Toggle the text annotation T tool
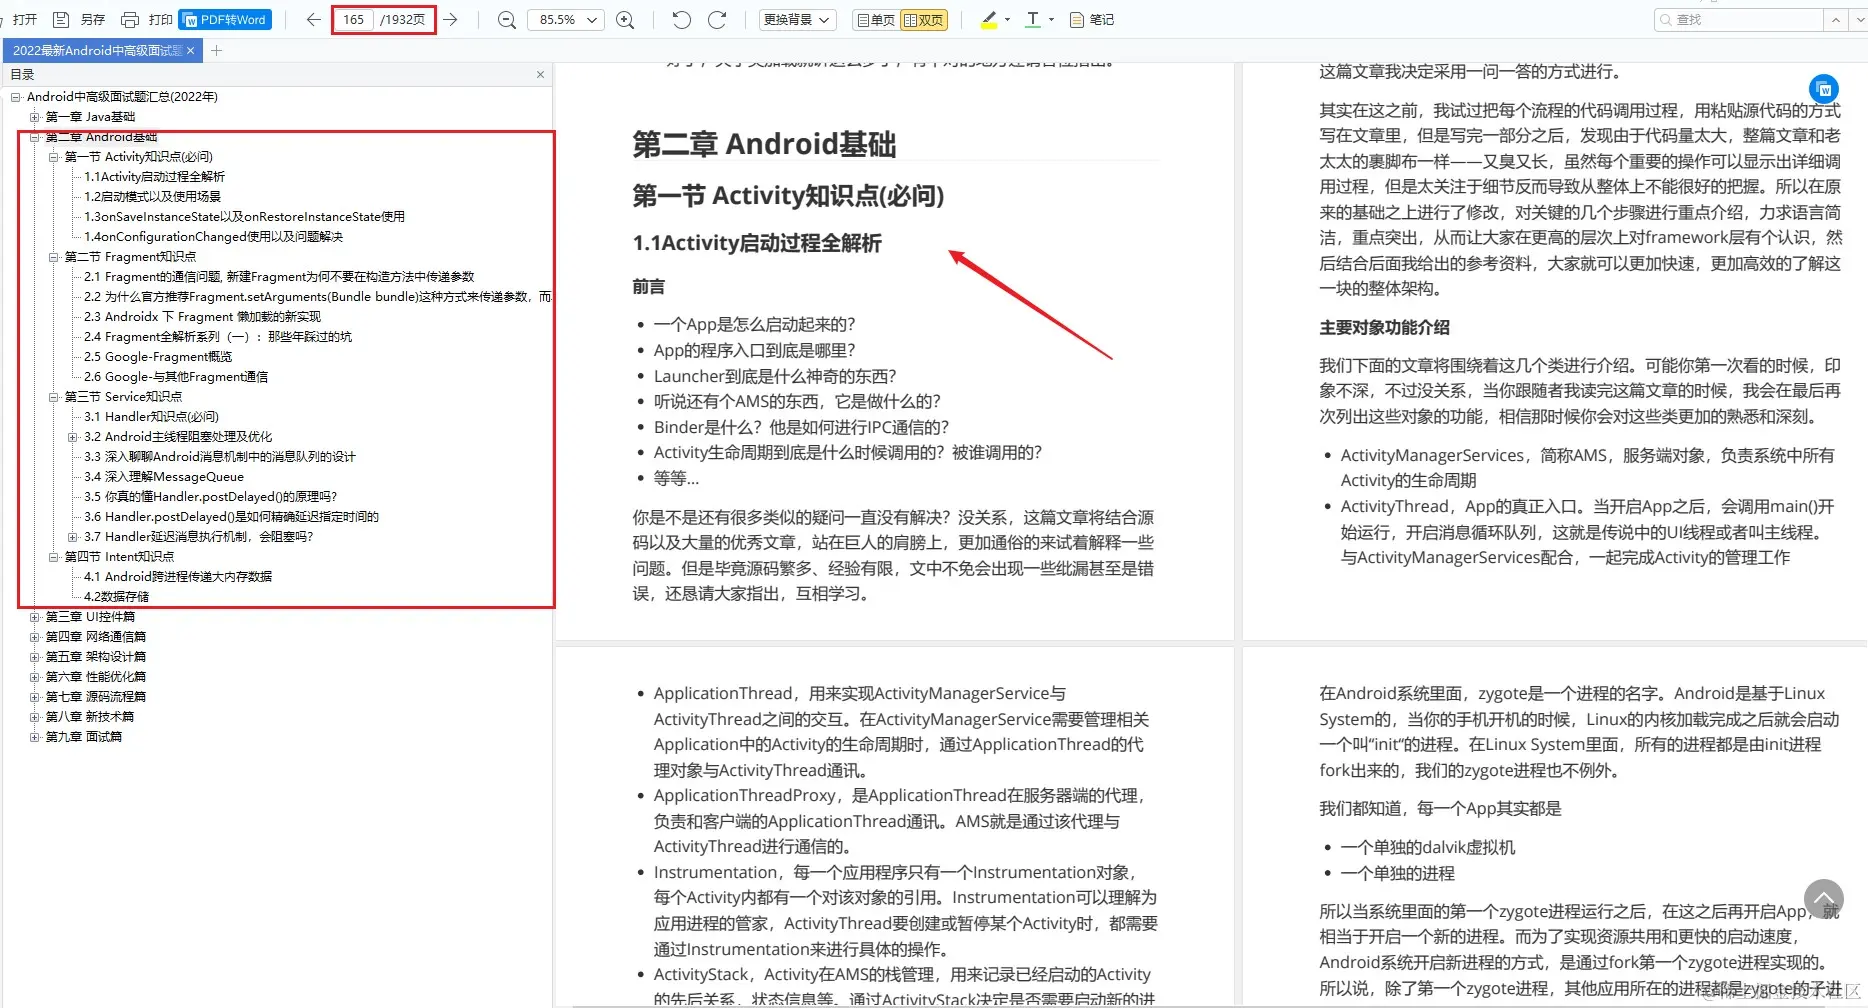 coord(1035,19)
